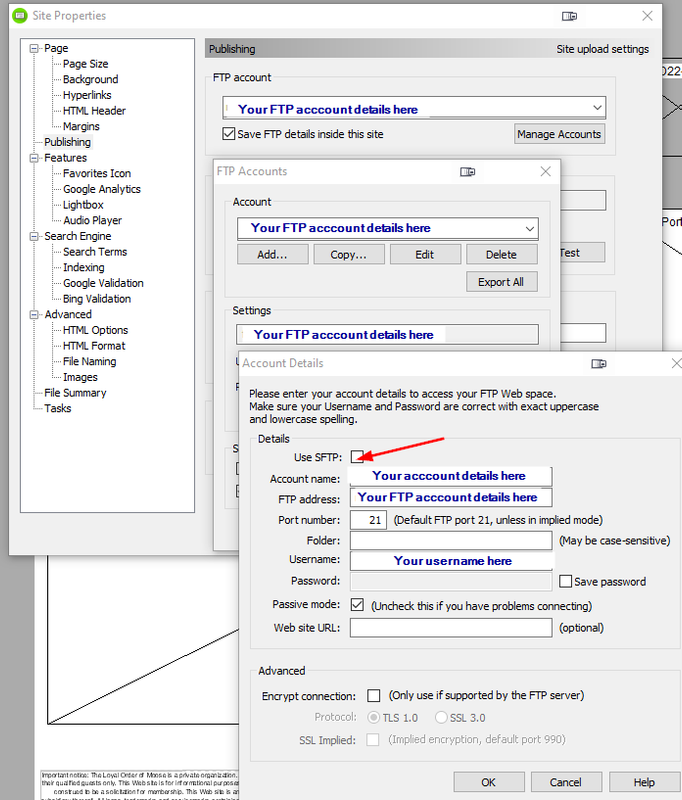Click the Folder input field
Image resolution: width=682 pixels, height=800 pixels.
pos(451,540)
